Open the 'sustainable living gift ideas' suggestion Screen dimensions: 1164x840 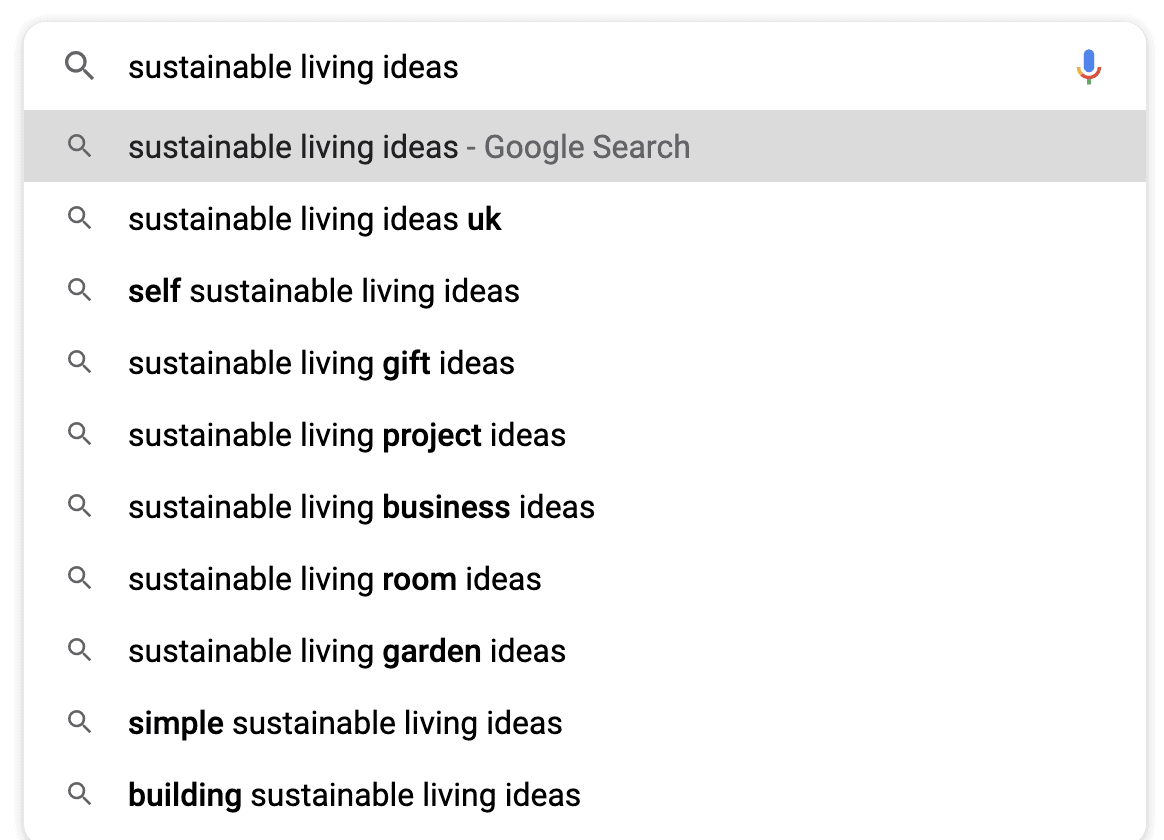coord(321,363)
